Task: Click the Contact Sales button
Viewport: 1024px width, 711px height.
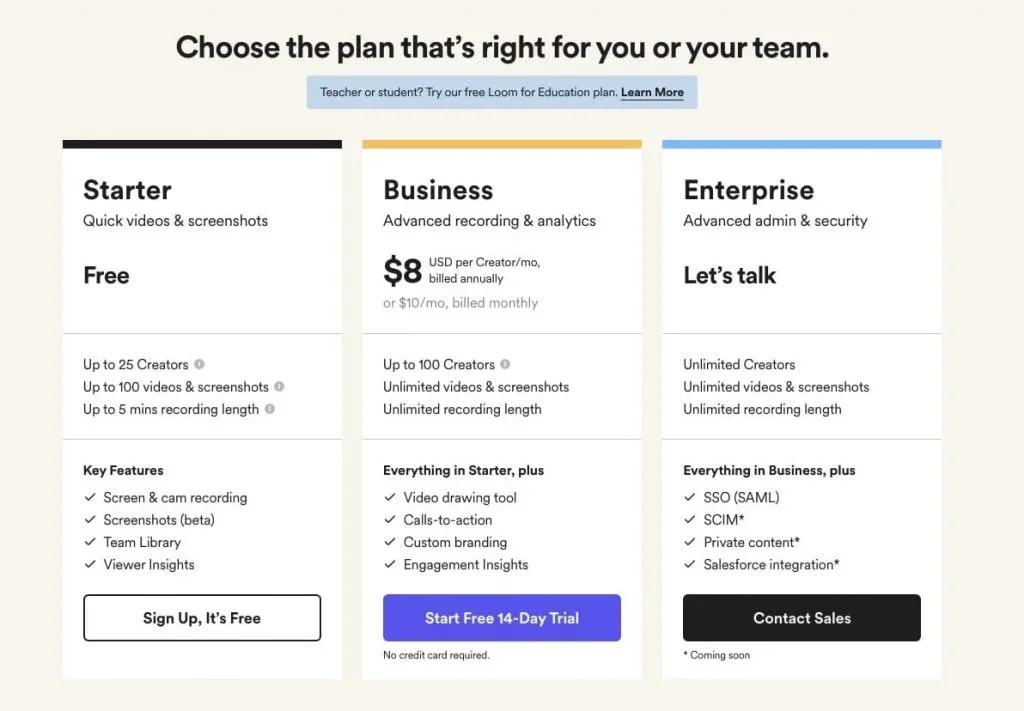Action: click(x=801, y=618)
